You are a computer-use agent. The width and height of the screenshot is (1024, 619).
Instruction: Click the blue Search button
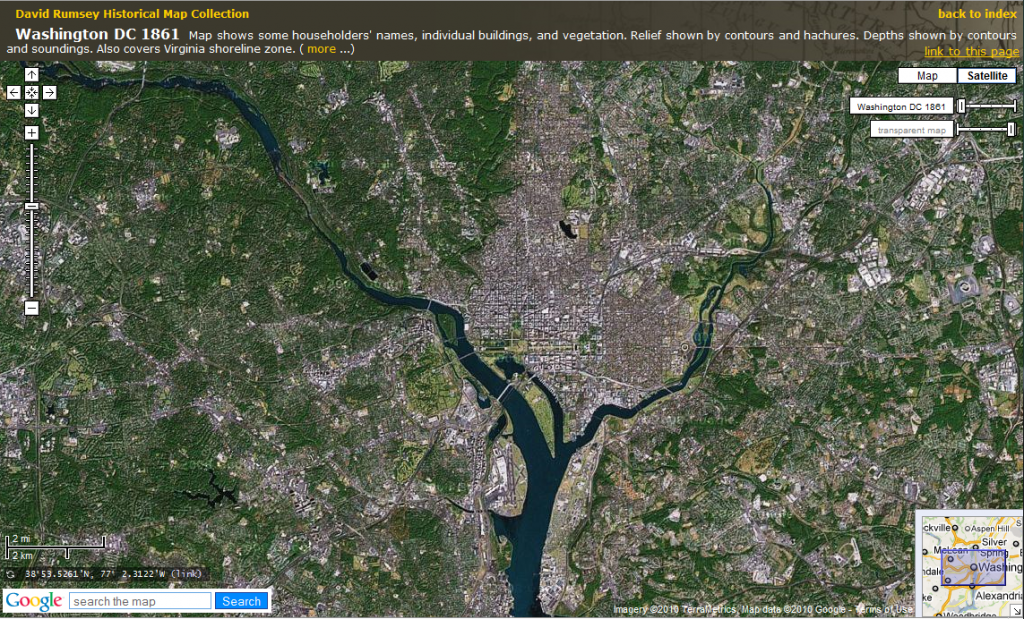pyautogui.click(x=242, y=601)
